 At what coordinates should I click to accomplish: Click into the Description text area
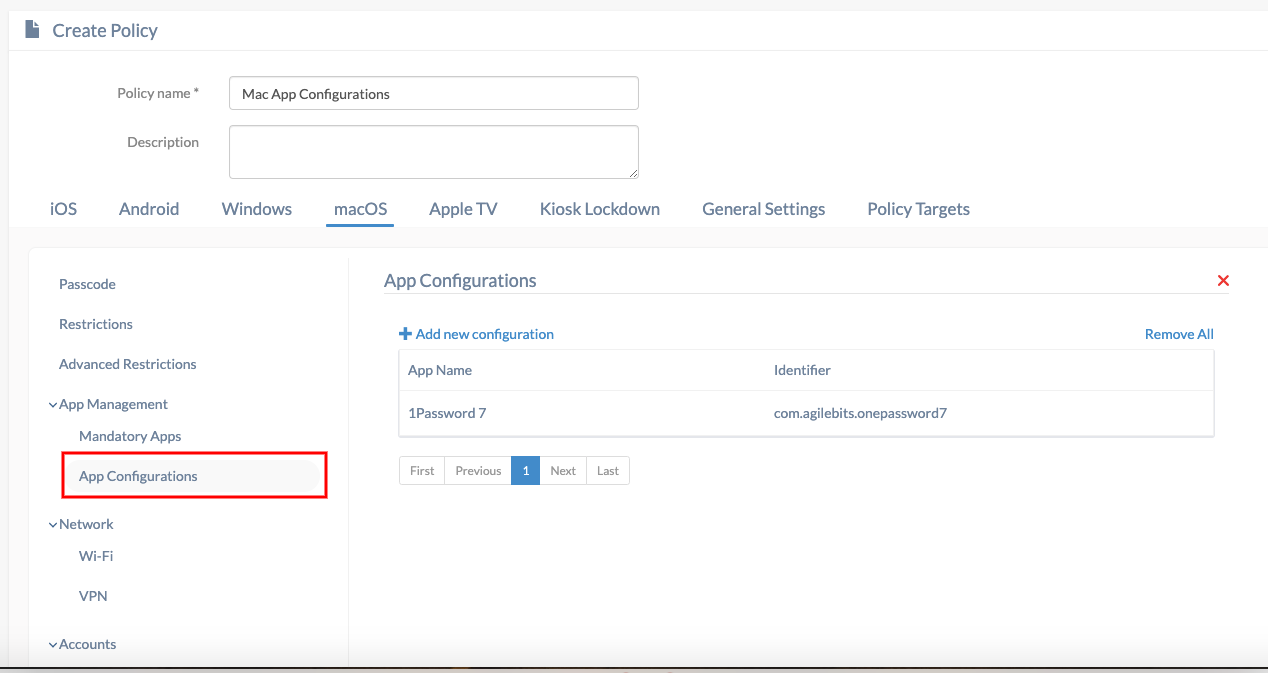[434, 152]
